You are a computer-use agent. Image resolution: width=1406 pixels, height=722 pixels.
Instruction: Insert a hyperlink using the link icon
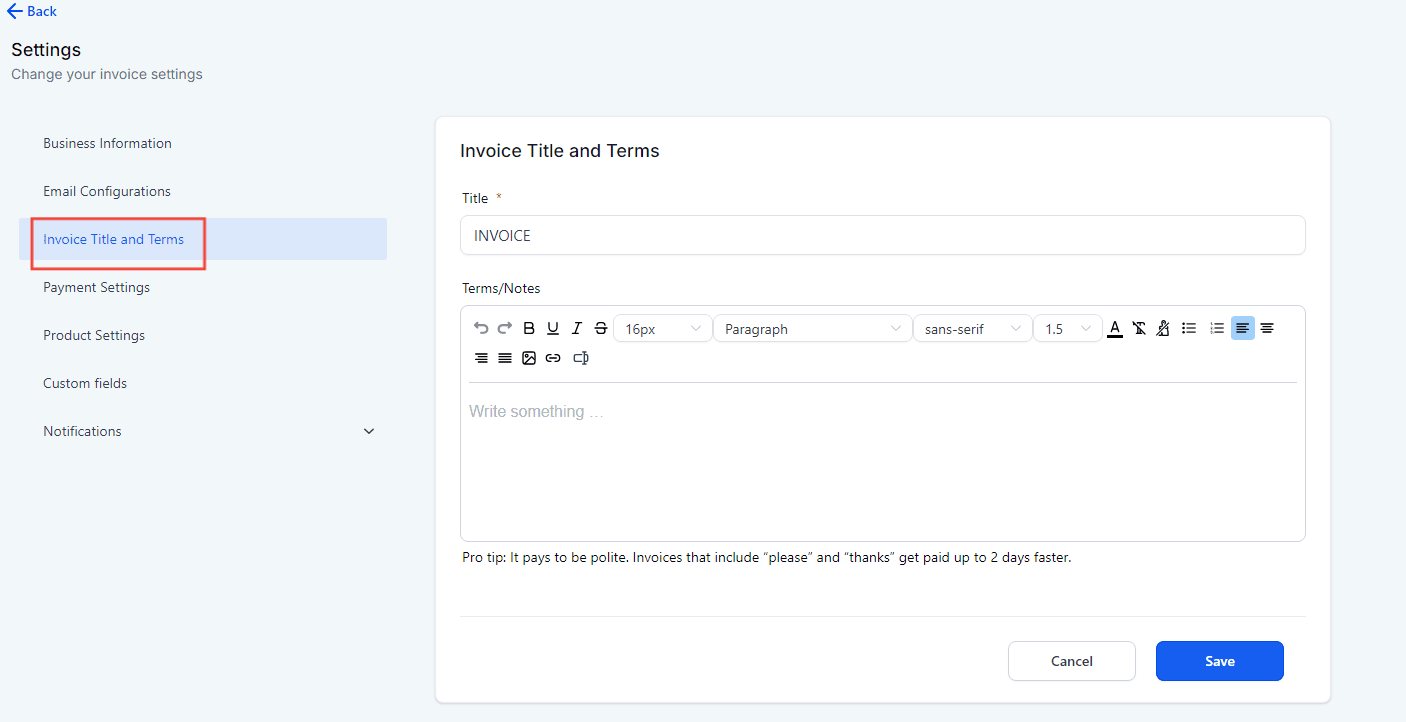tap(553, 357)
